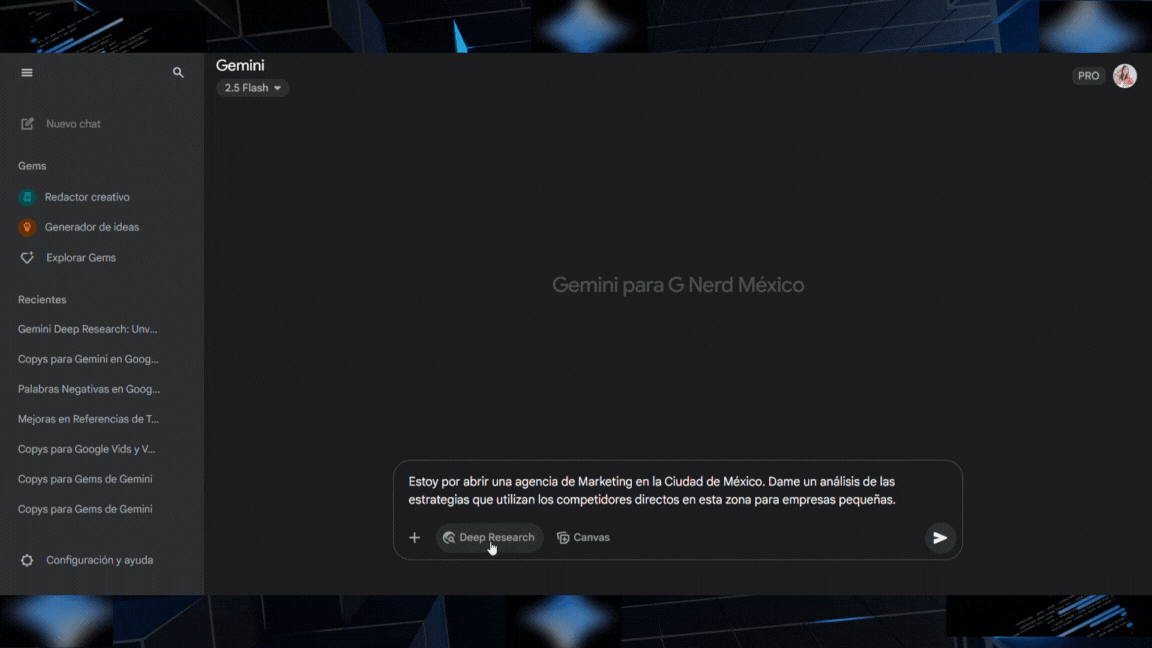Submit the prompt with the send arrow
Screen dimensions: 1152x648
pyautogui.click(x=939, y=537)
